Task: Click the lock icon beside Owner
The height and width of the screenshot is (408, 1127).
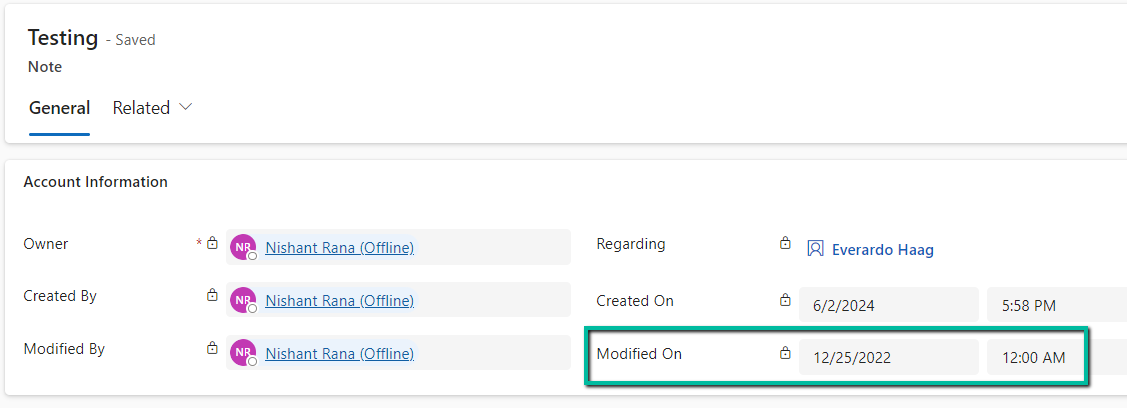Action: pyautogui.click(x=212, y=243)
